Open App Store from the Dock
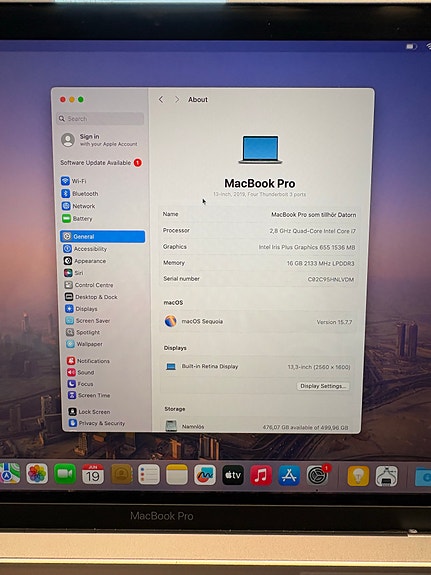This screenshot has width=431, height=575. point(289,475)
